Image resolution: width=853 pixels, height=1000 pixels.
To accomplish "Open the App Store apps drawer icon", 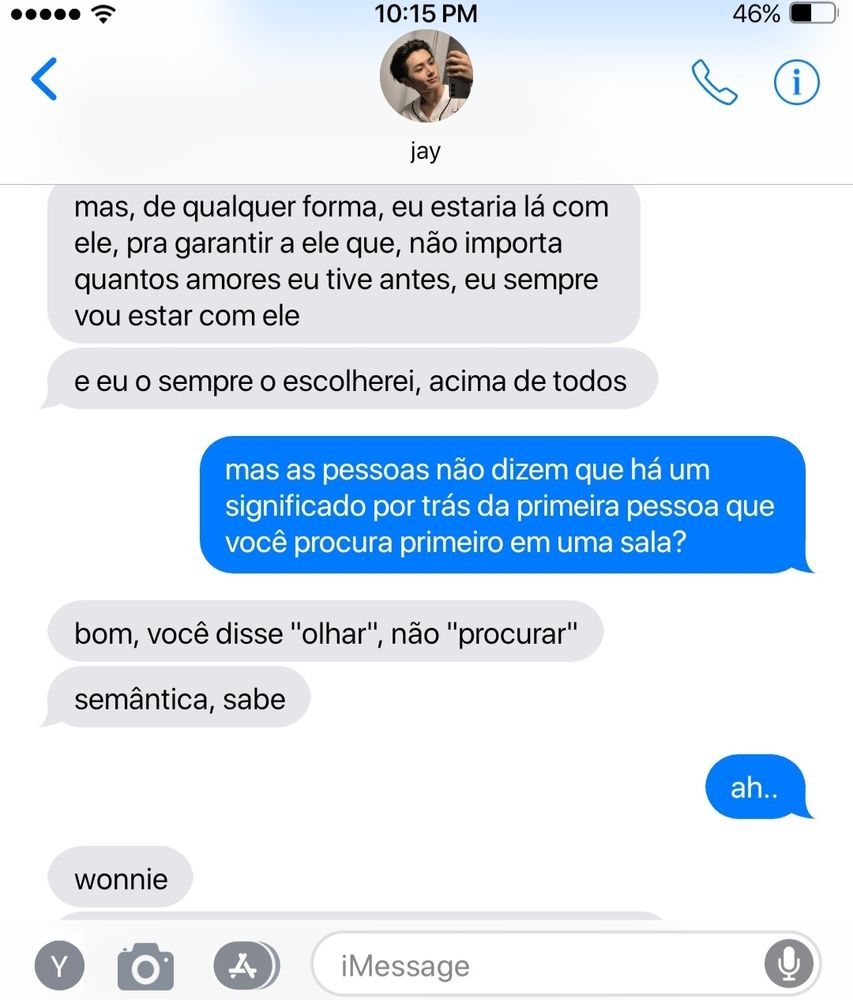I will pyautogui.click(x=245, y=966).
